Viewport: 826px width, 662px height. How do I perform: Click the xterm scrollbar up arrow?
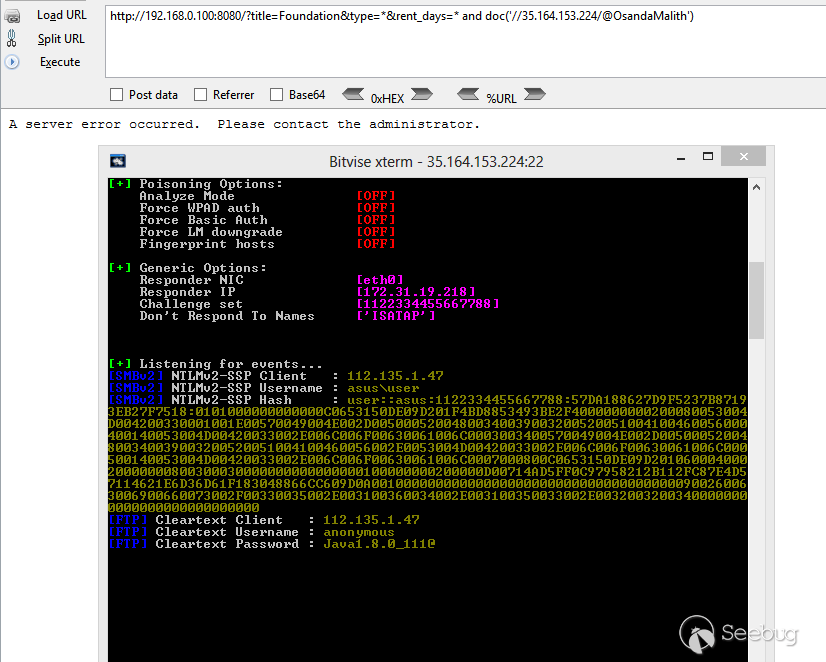pyautogui.click(x=756, y=187)
